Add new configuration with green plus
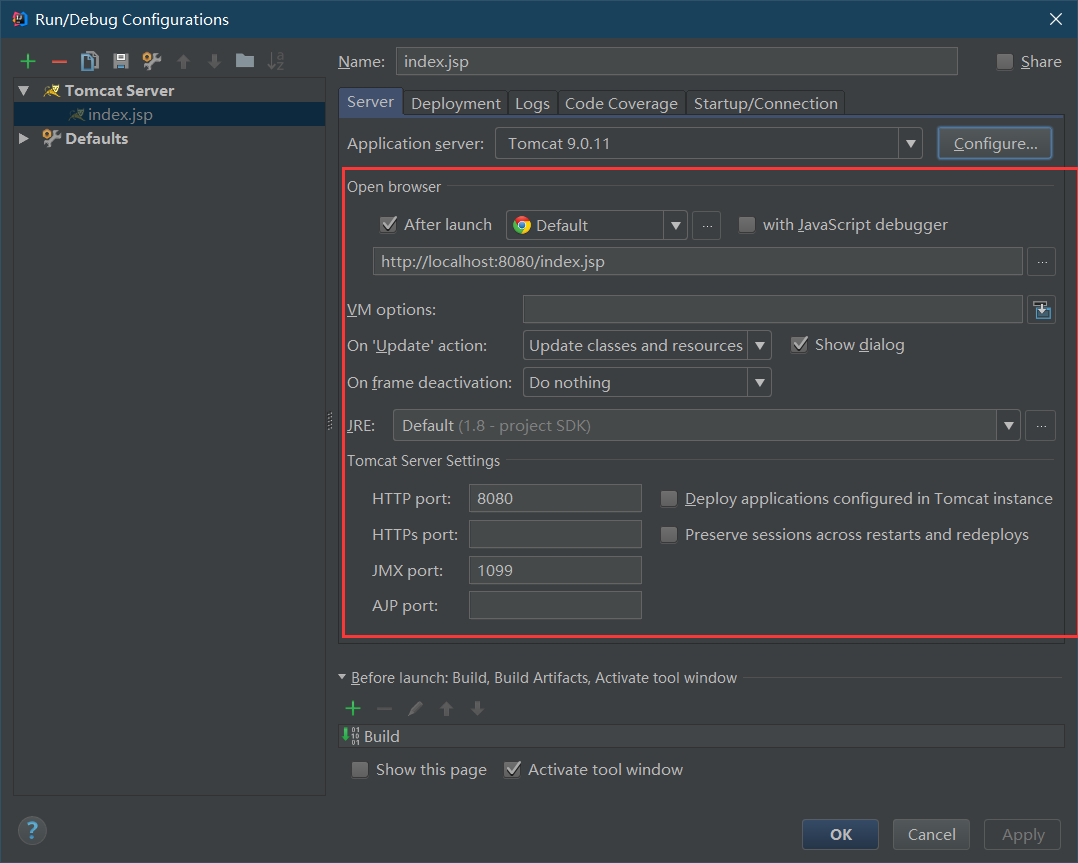 click(x=28, y=62)
